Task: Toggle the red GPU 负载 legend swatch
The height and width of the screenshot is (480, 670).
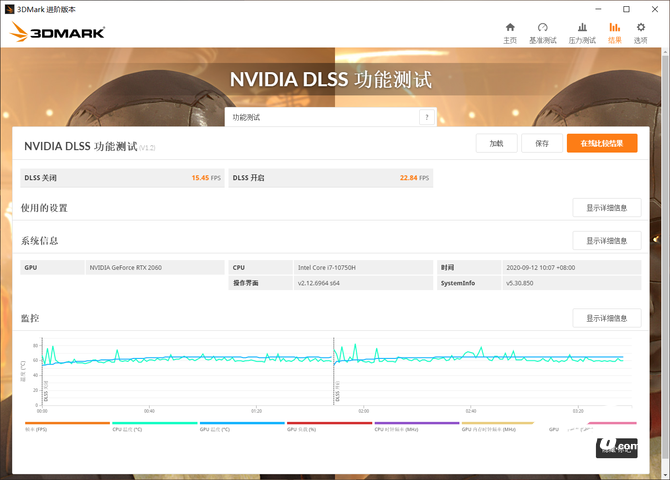Action: click(x=328, y=425)
